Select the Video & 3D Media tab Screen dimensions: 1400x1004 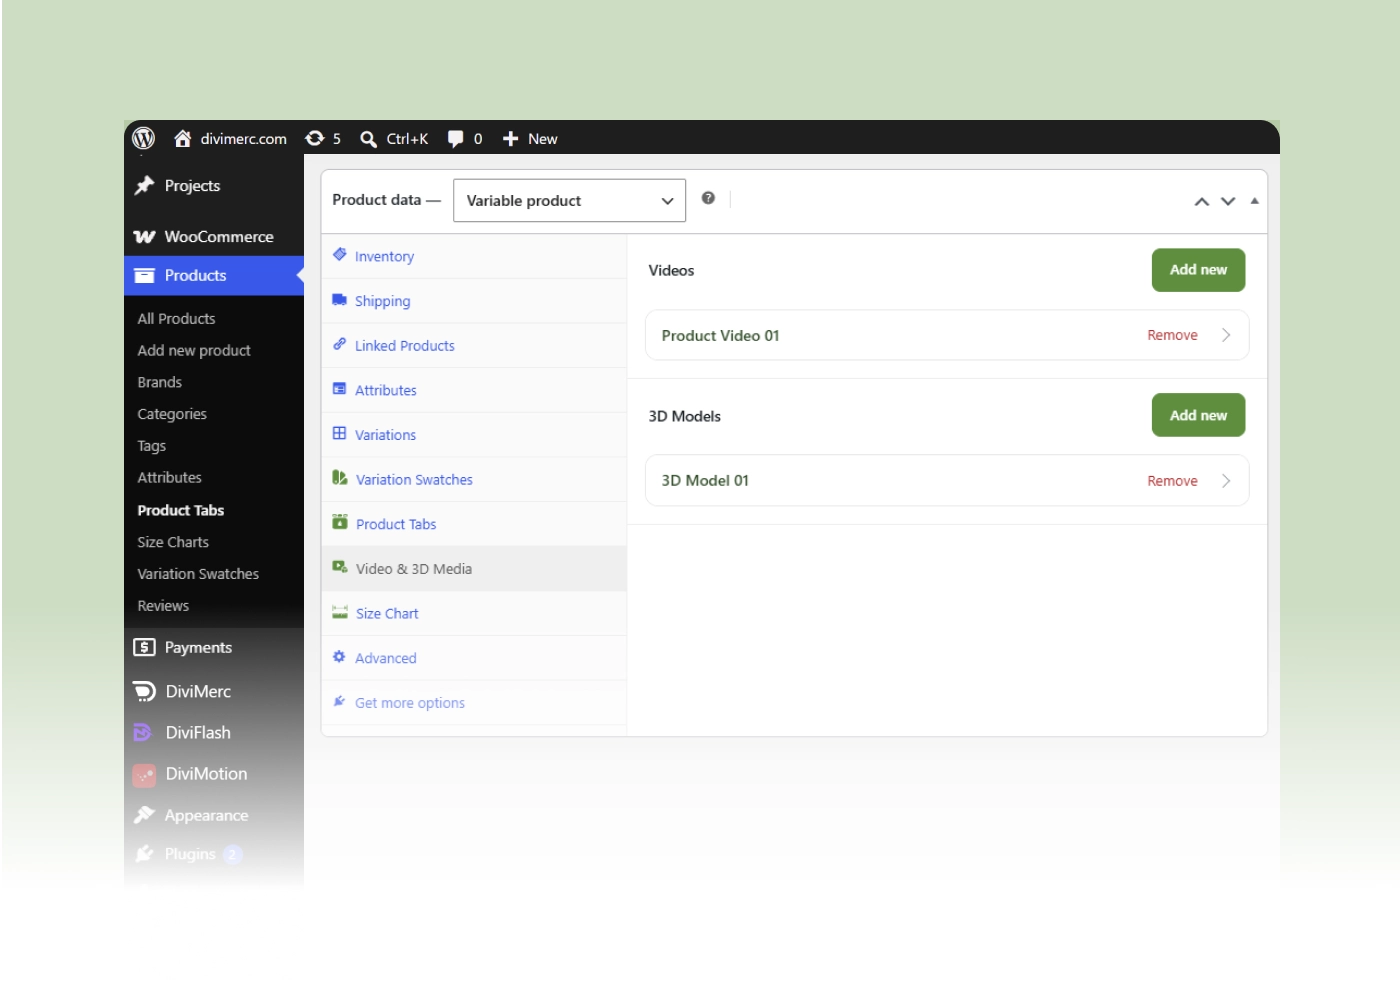coord(474,569)
